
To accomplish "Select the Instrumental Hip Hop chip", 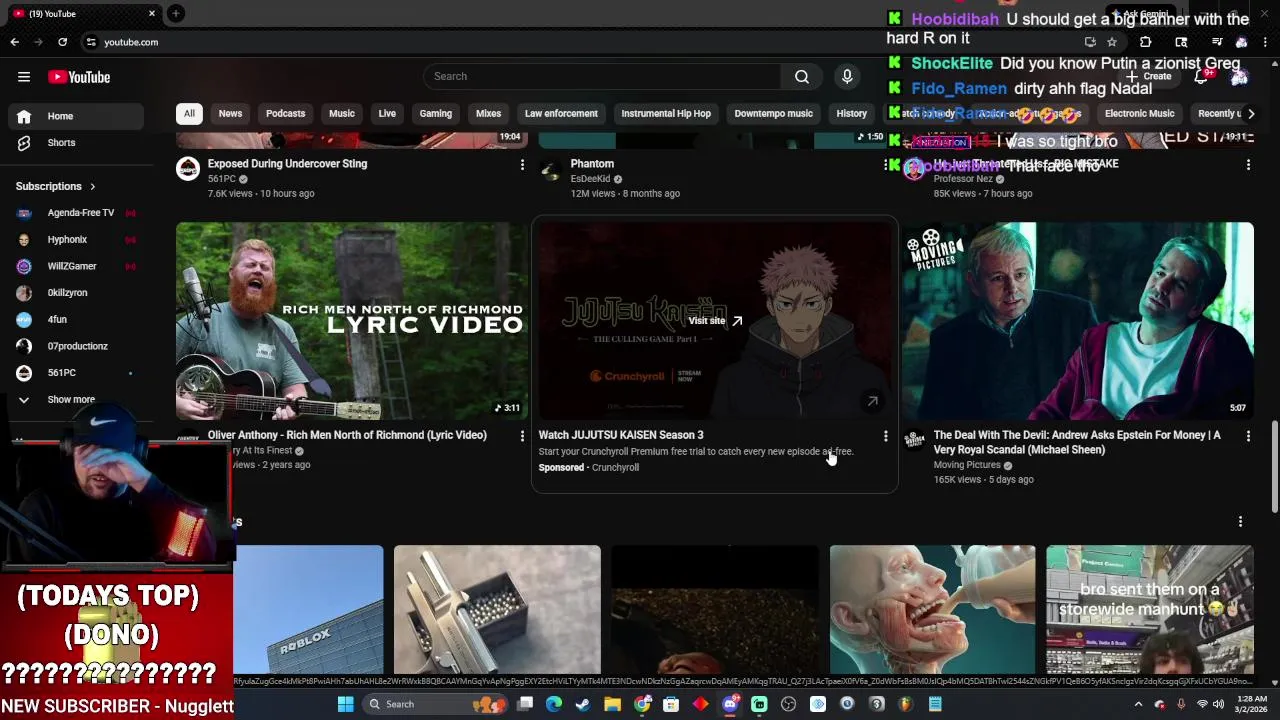I will [x=666, y=114].
